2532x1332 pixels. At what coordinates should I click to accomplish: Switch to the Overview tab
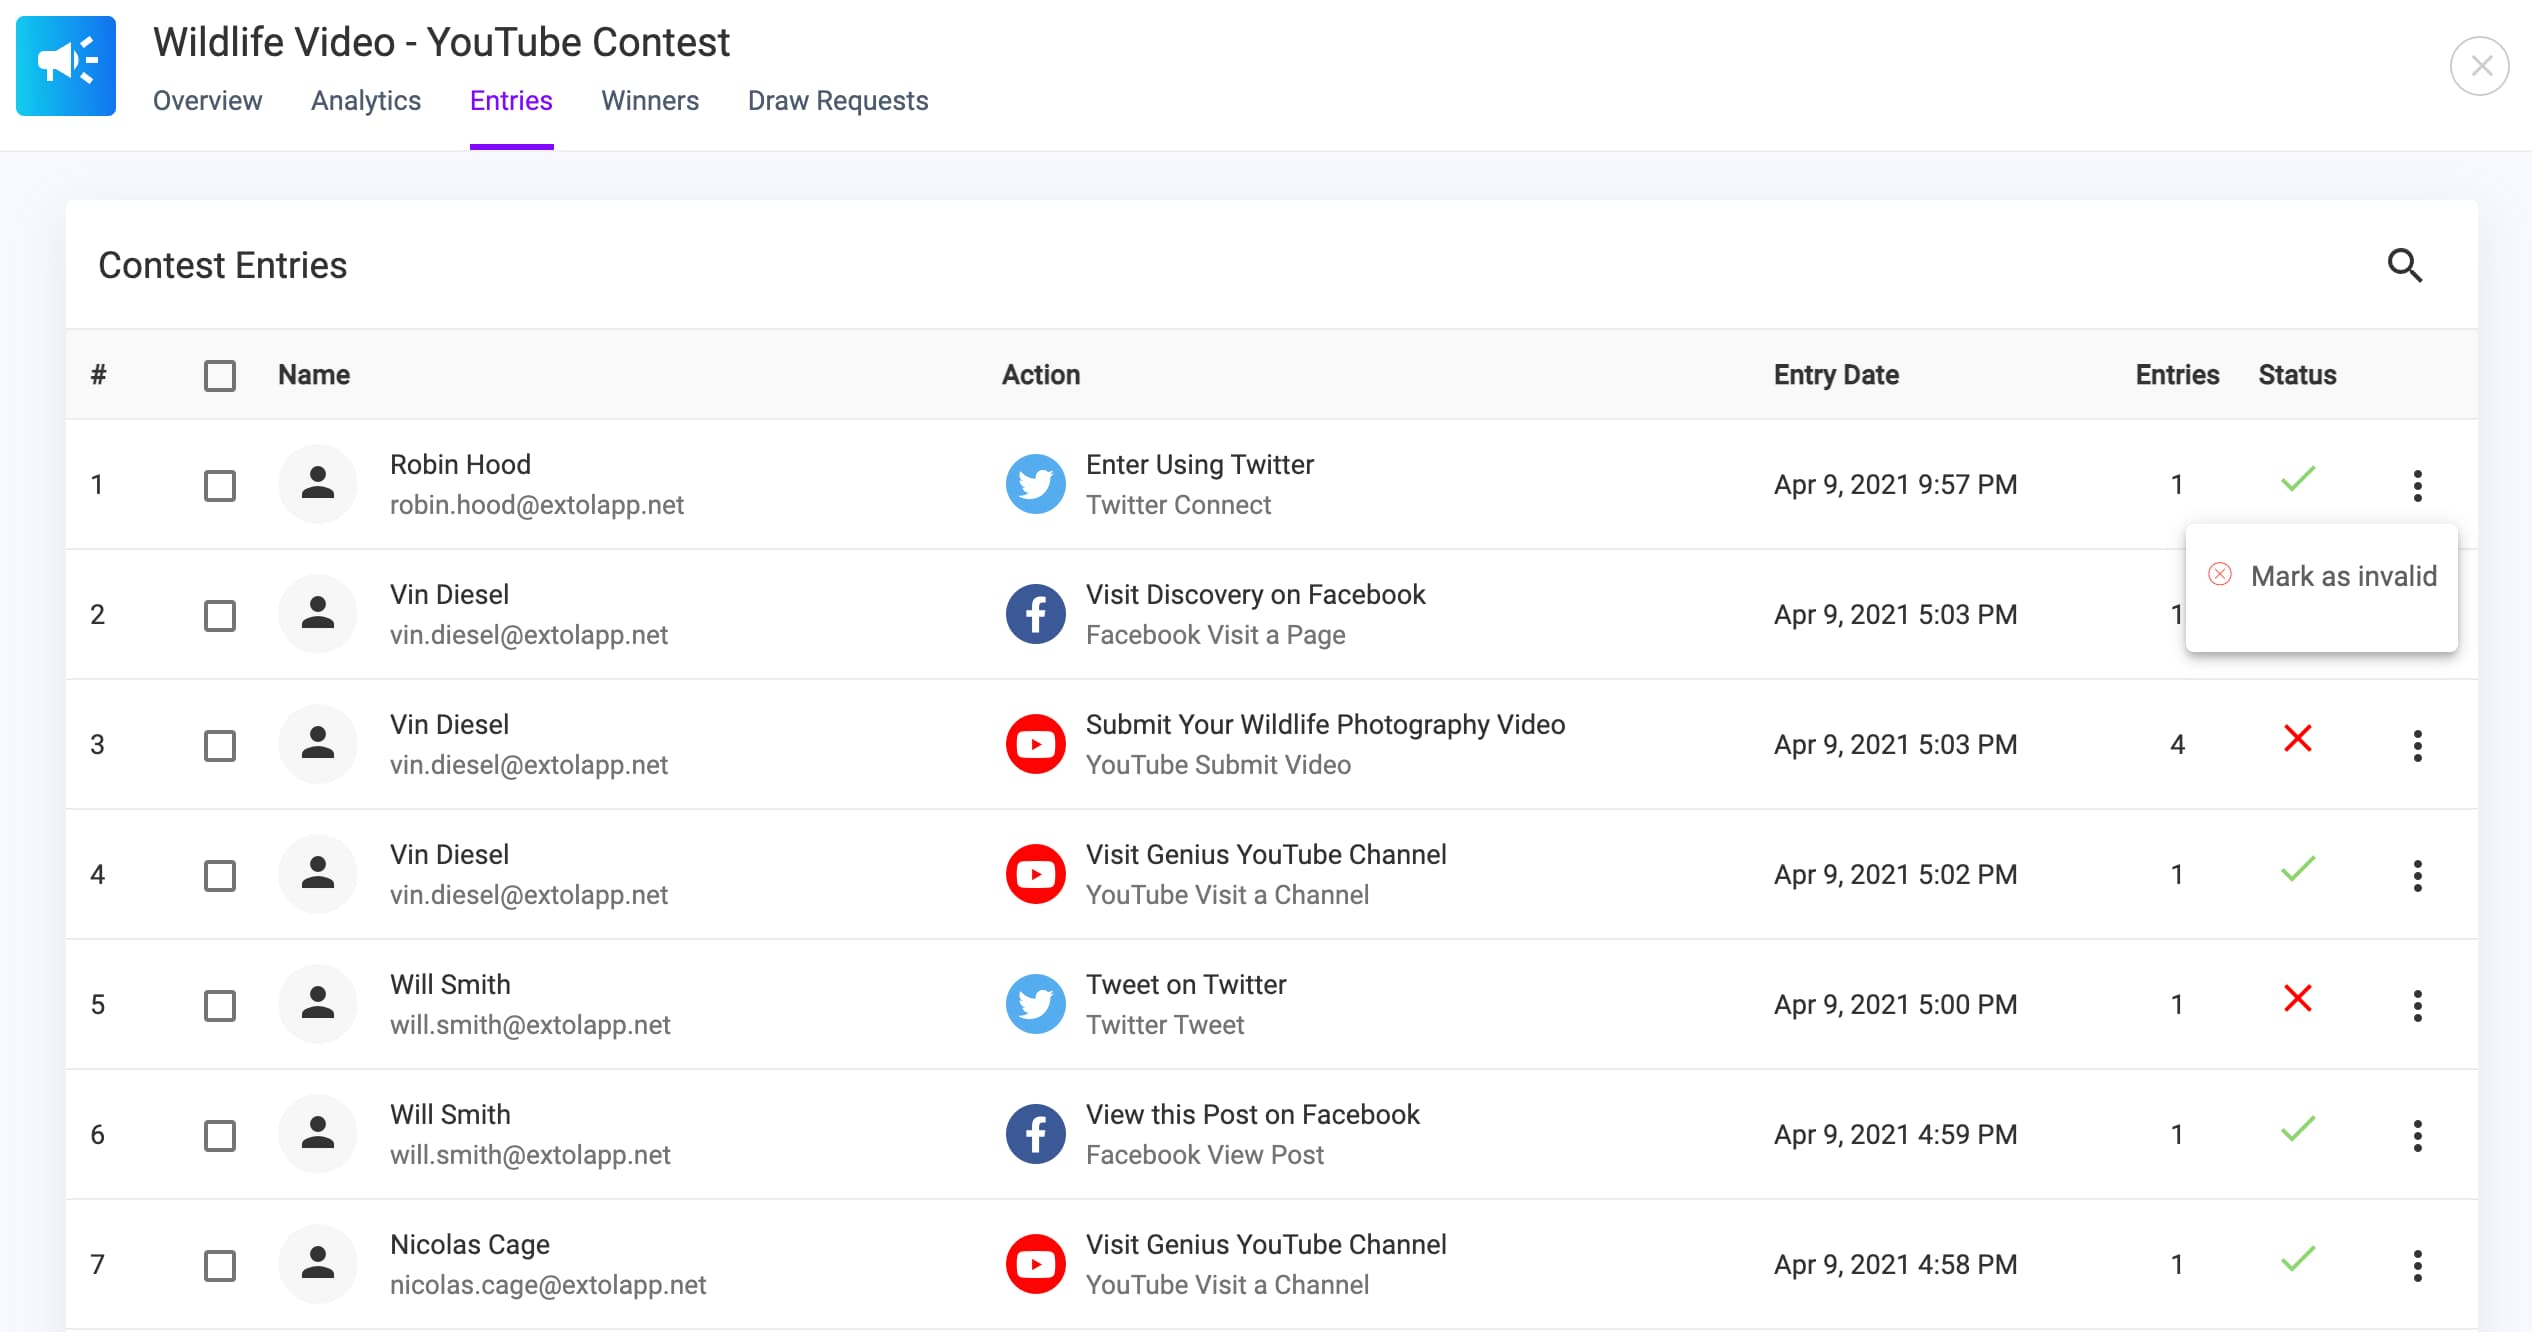[x=207, y=101]
